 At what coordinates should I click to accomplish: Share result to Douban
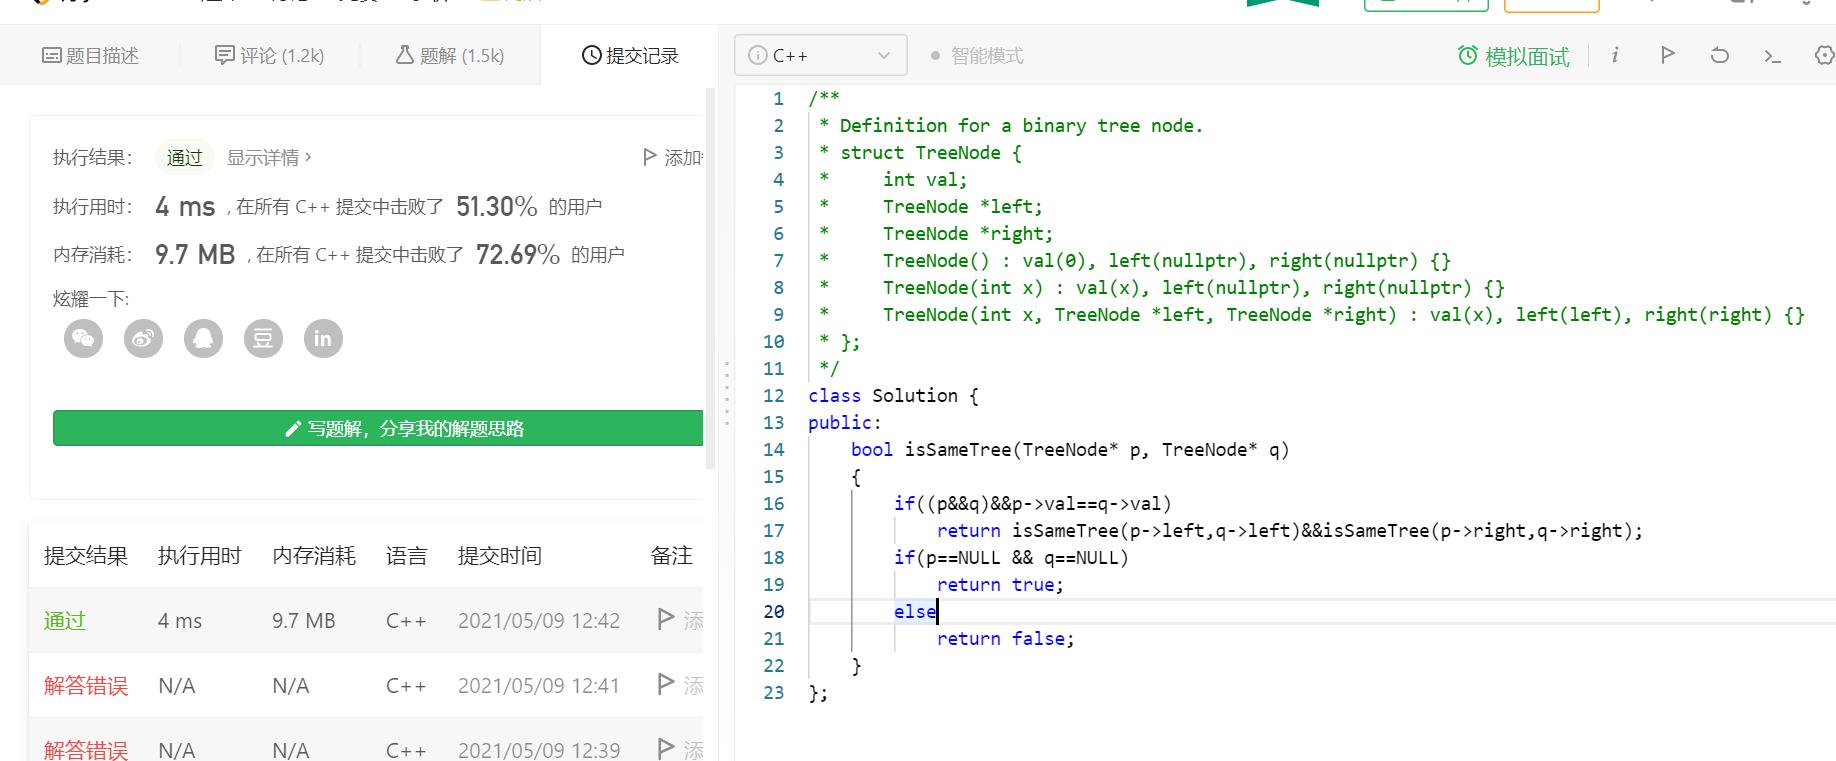[263, 338]
